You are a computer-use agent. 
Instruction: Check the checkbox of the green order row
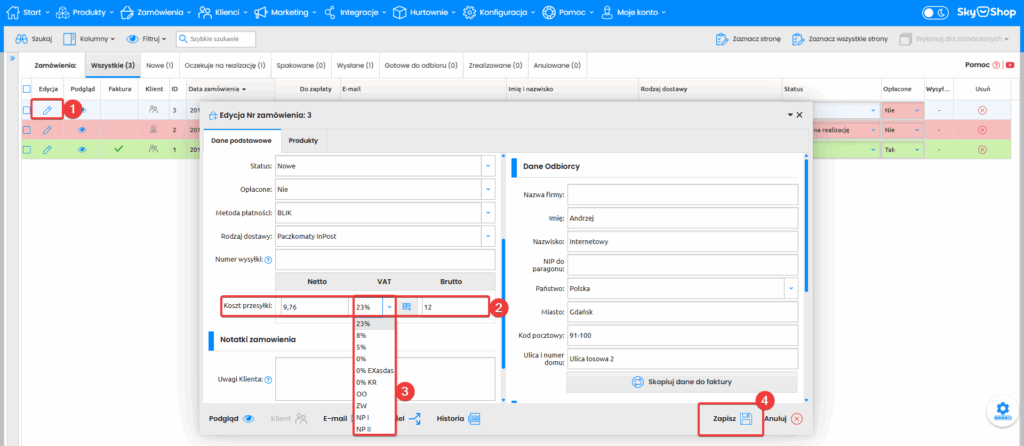[27, 149]
